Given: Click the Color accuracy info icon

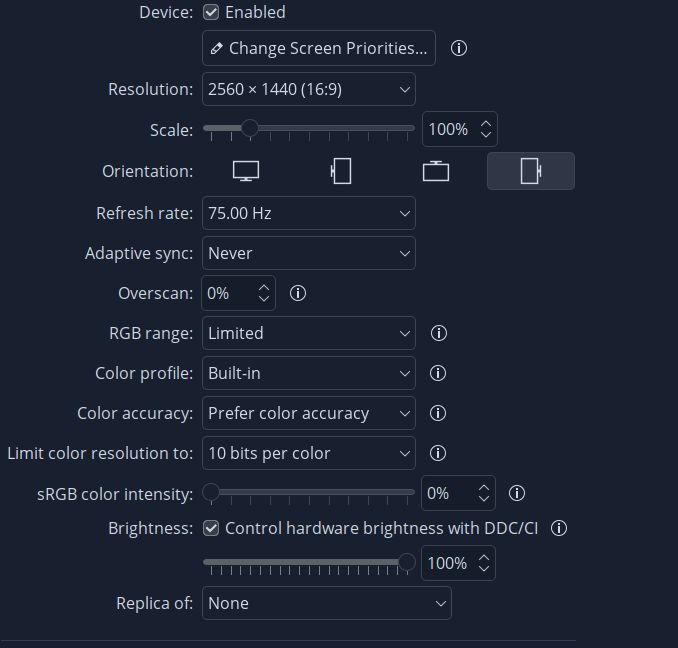Looking at the screenshot, I should 437,413.
